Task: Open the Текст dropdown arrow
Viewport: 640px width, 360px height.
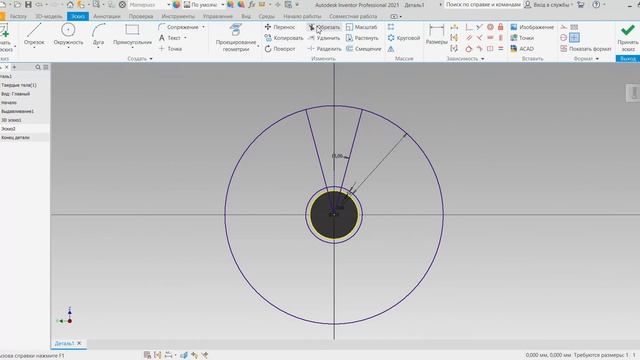Action: tap(185, 38)
